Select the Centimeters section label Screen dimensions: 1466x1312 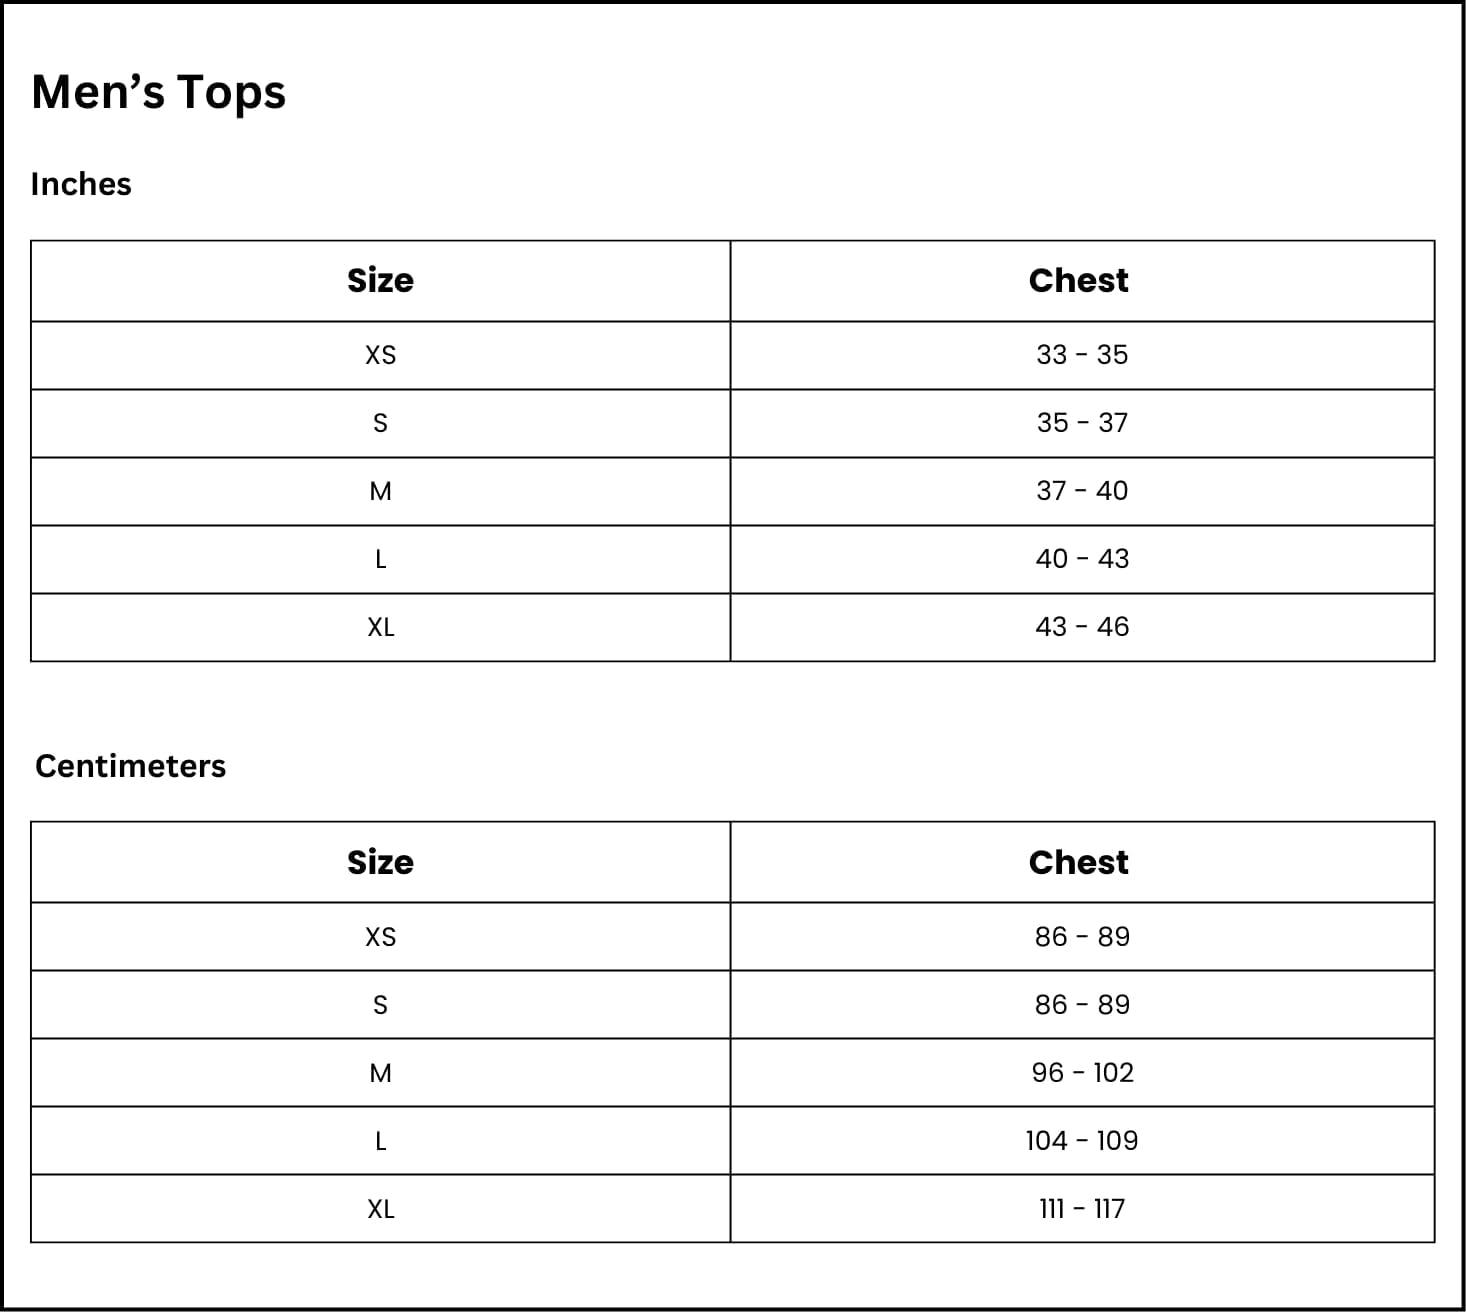click(130, 766)
